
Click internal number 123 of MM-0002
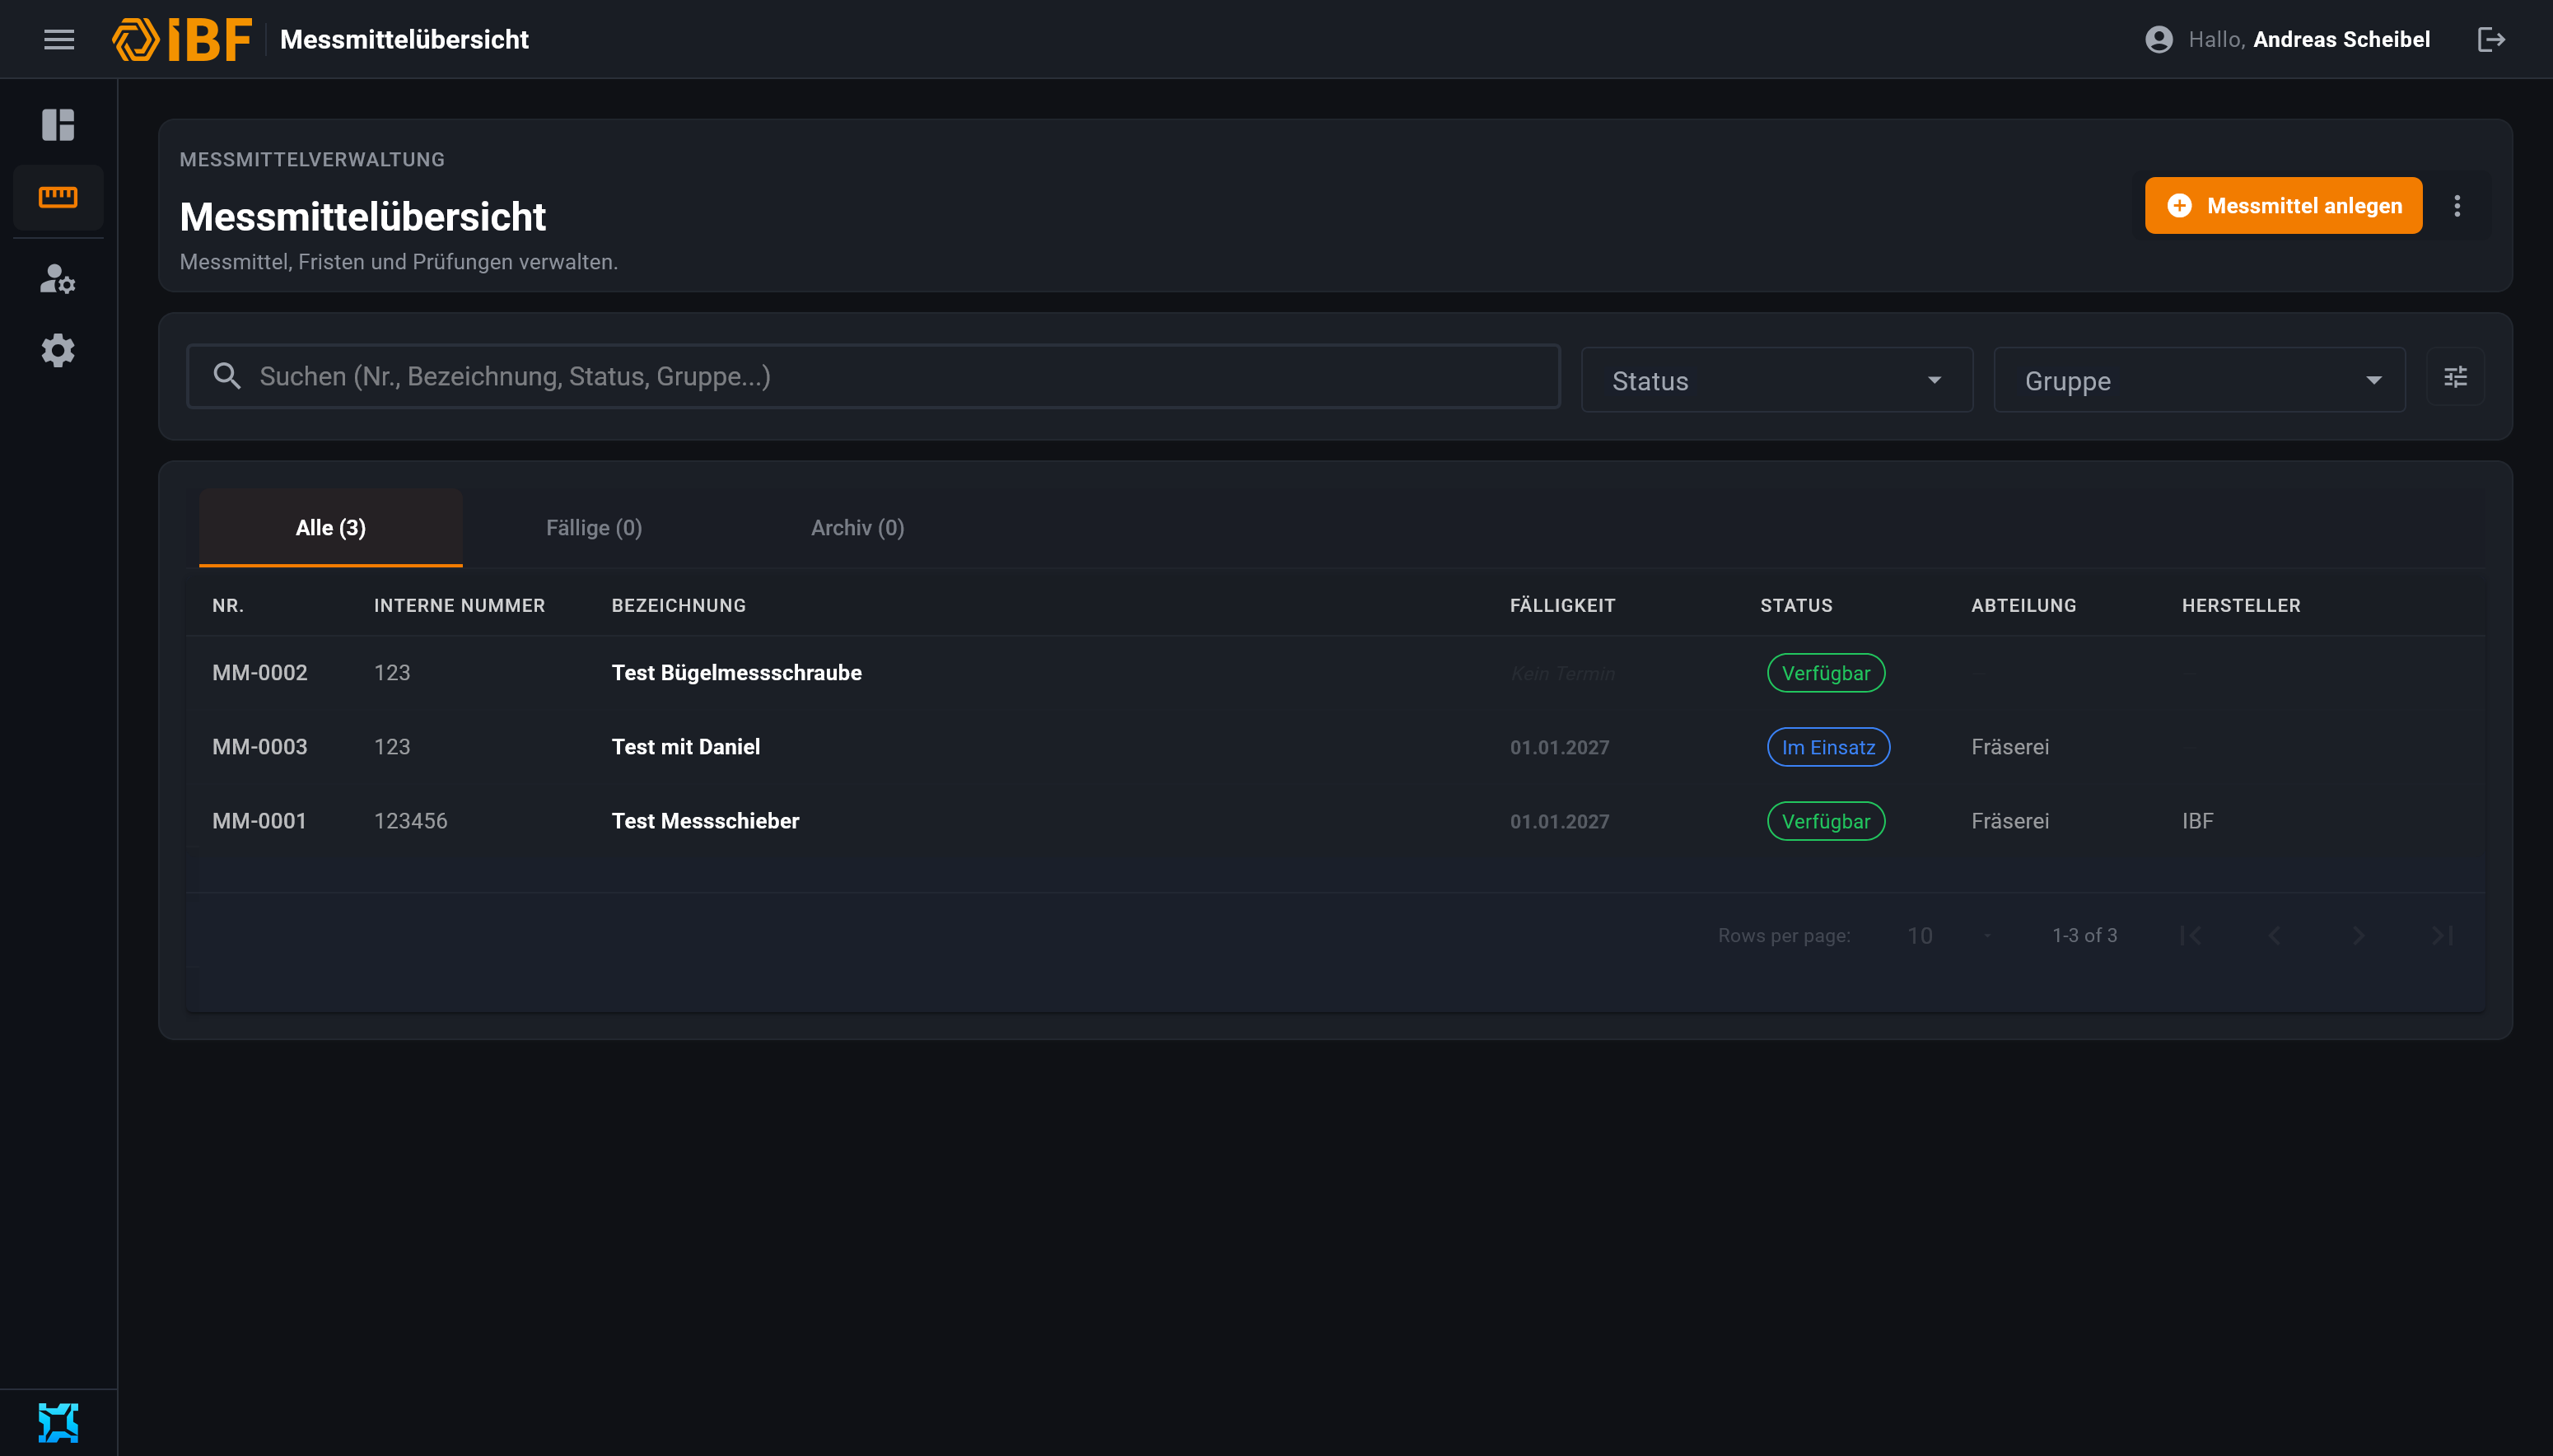click(x=392, y=673)
